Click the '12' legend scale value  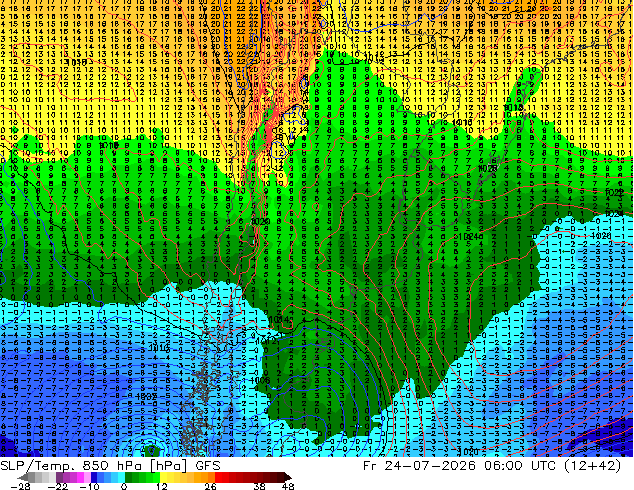coord(162,486)
